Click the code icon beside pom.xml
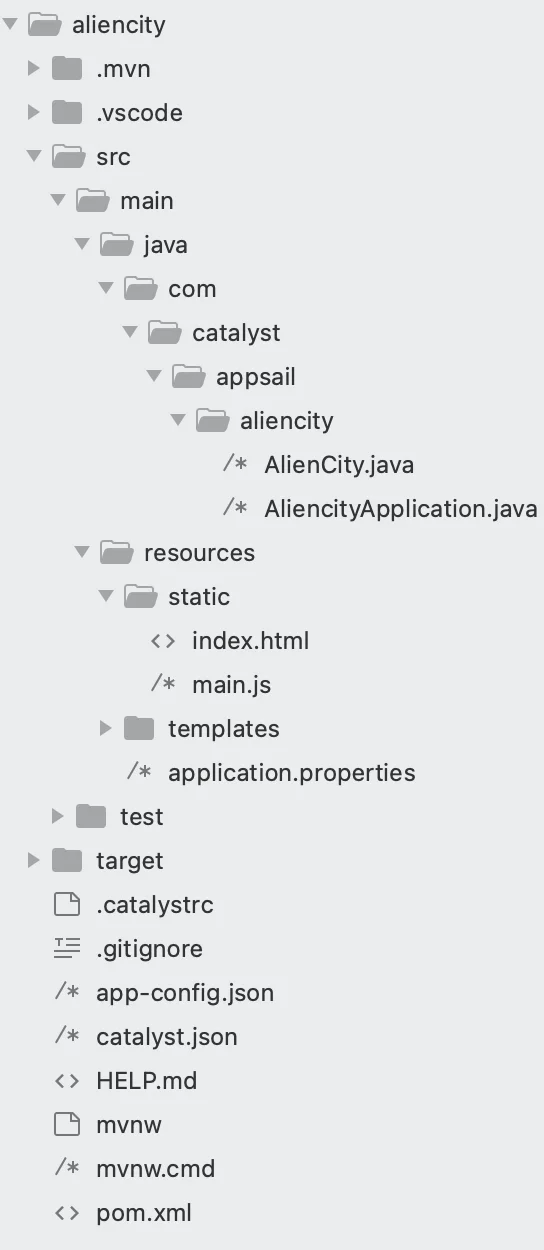The image size is (544, 1250). click(x=66, y=1213)
